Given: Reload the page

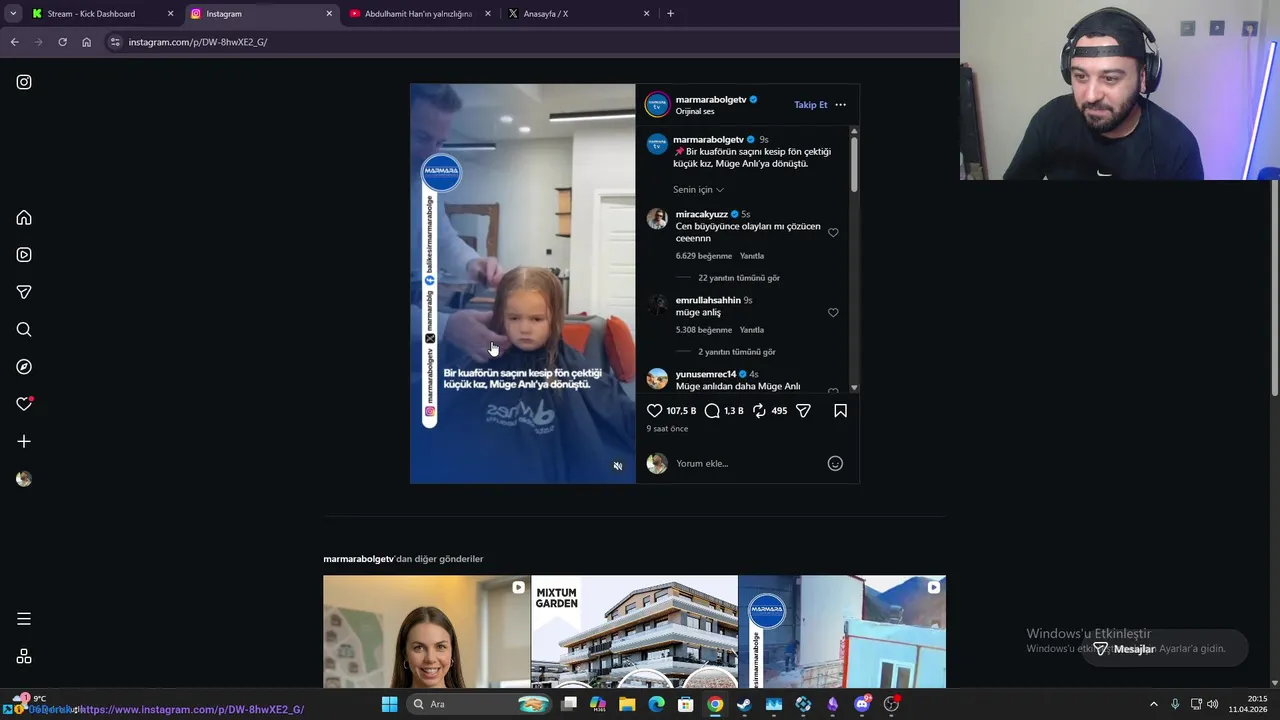Looking at the screenshot, I should pos(62,42).
